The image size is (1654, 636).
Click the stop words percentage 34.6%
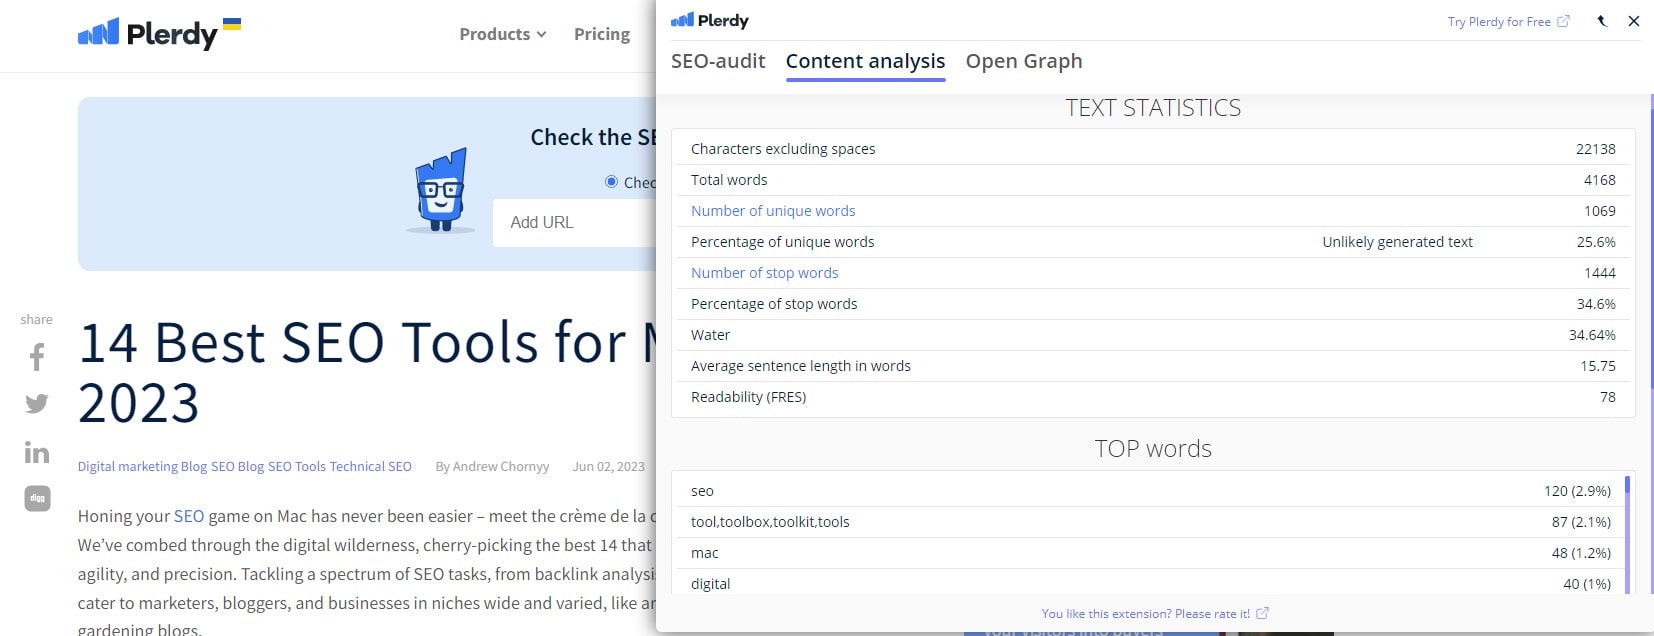1596,304
